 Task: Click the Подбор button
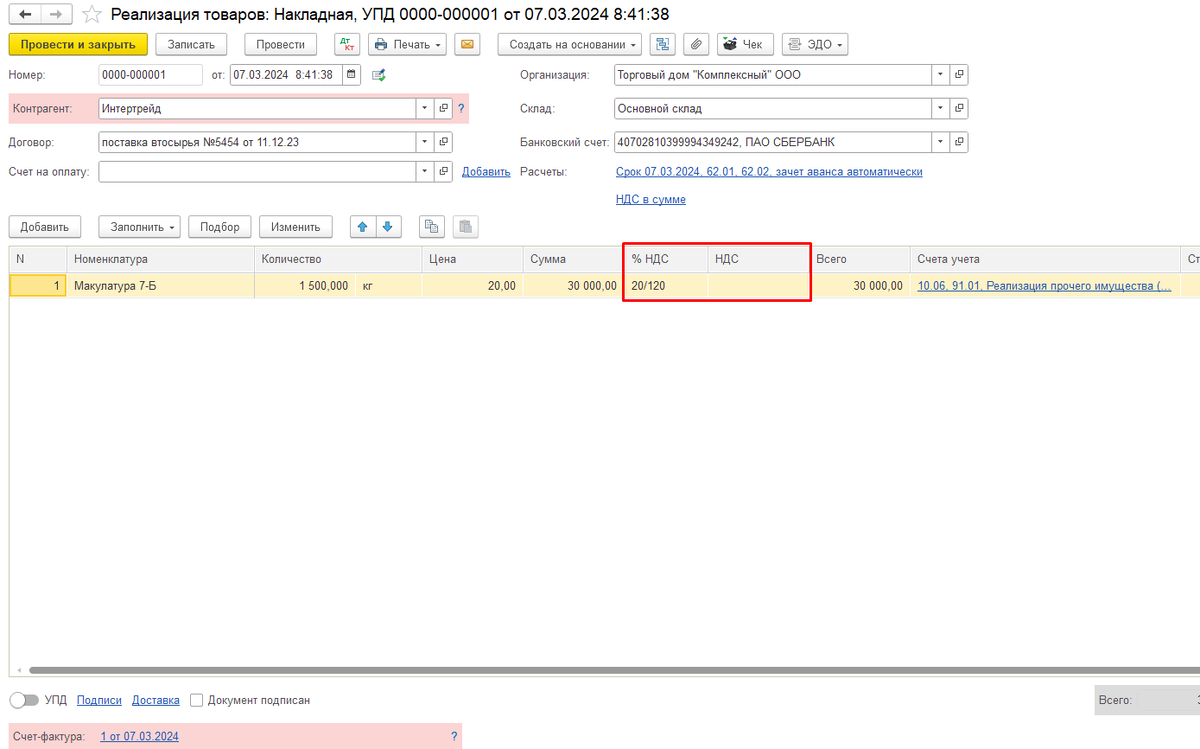220,227
